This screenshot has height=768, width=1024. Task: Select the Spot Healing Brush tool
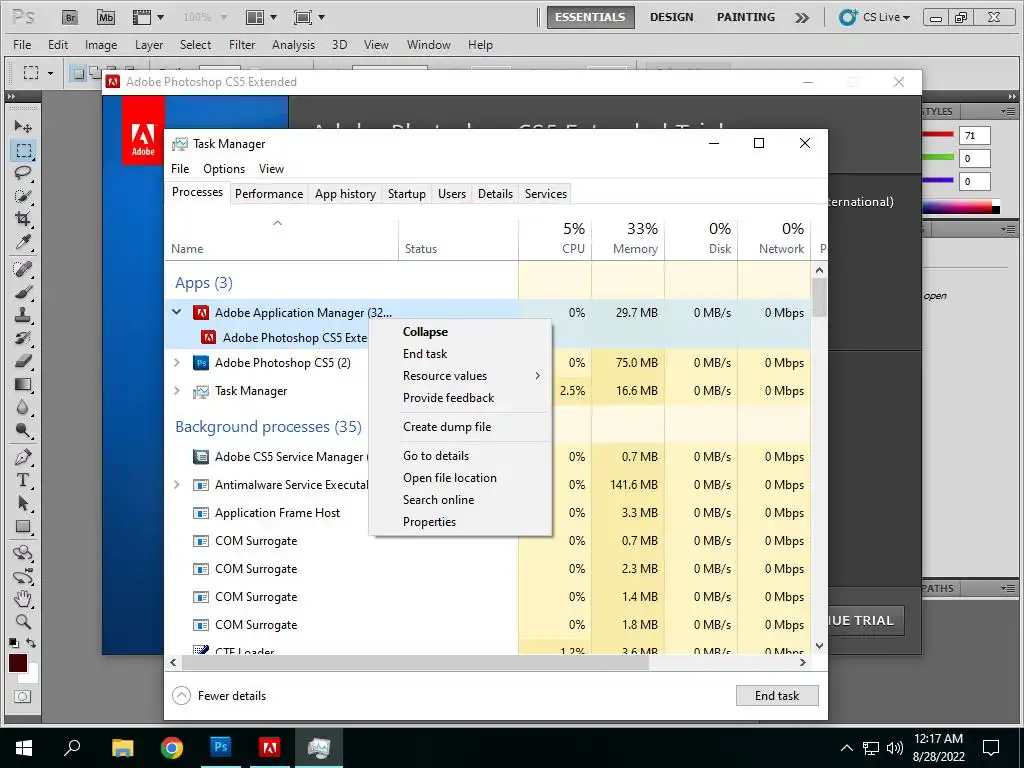click(x=23, y=268)
